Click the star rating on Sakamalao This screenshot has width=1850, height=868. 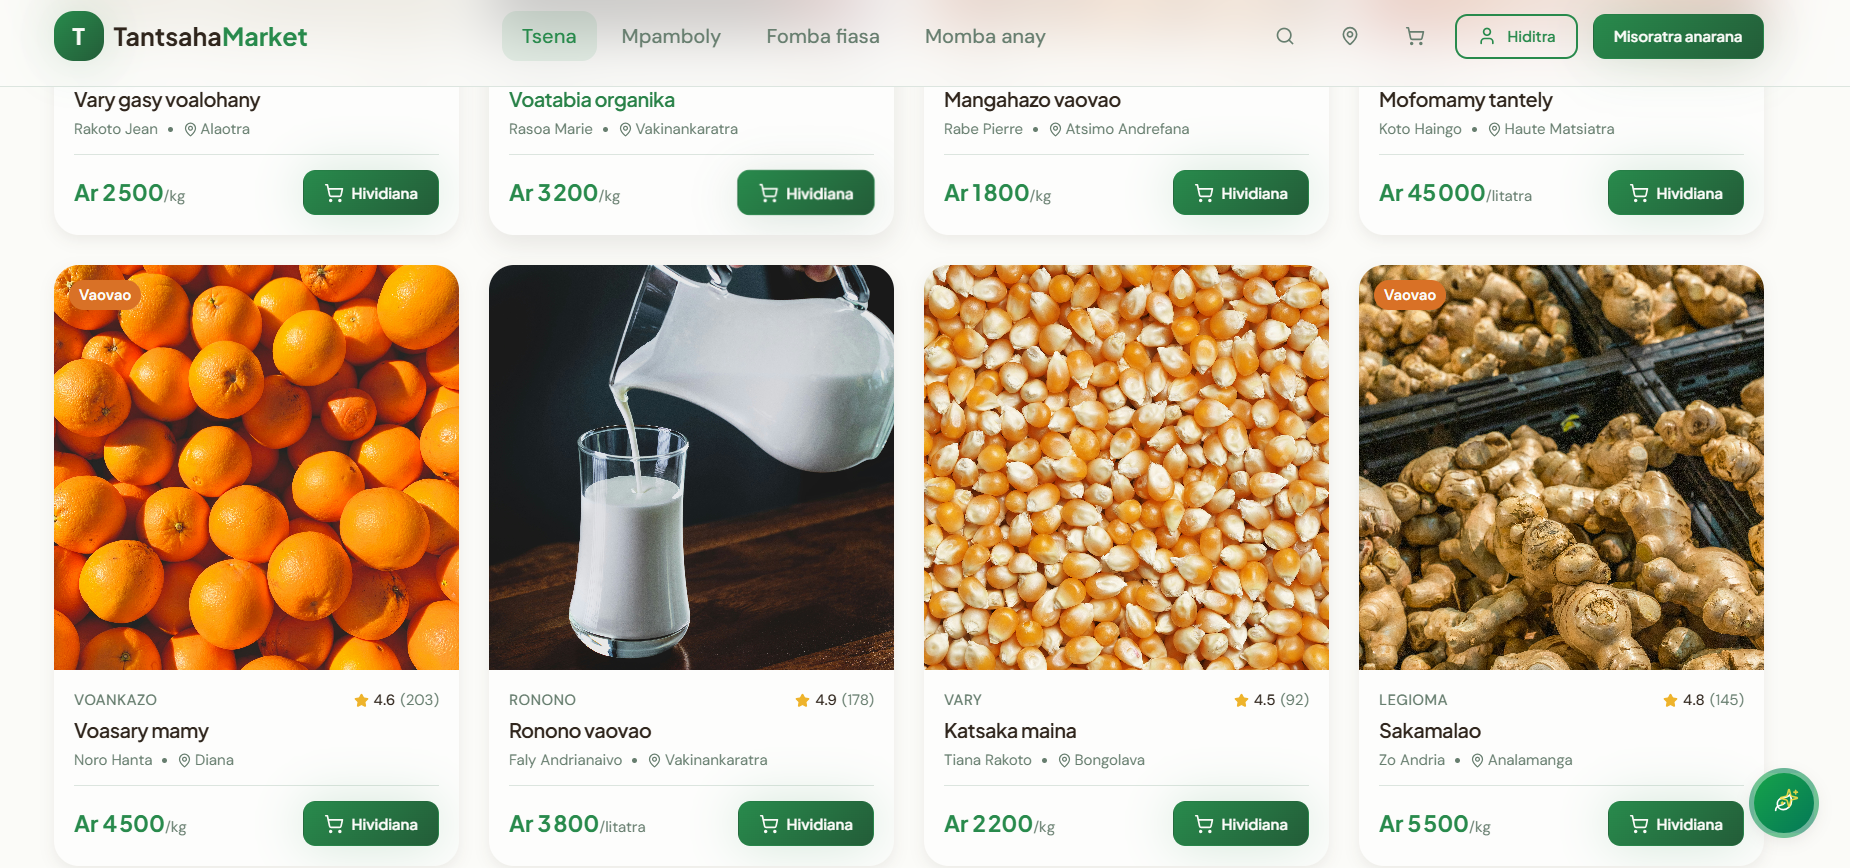point(1703,700)
